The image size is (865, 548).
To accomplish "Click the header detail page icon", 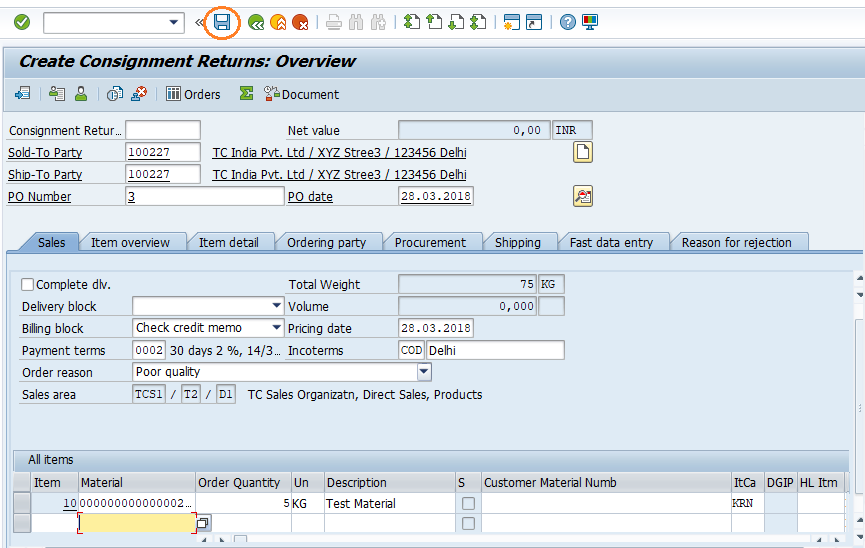I will click(x=583, y=152).
